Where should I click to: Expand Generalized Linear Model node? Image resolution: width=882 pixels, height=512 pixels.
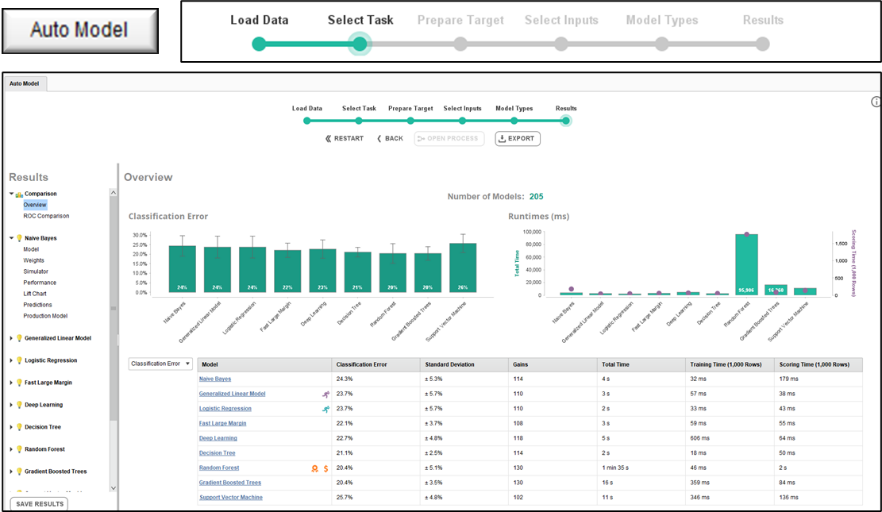pyautogui.click(x=11, y=338)
